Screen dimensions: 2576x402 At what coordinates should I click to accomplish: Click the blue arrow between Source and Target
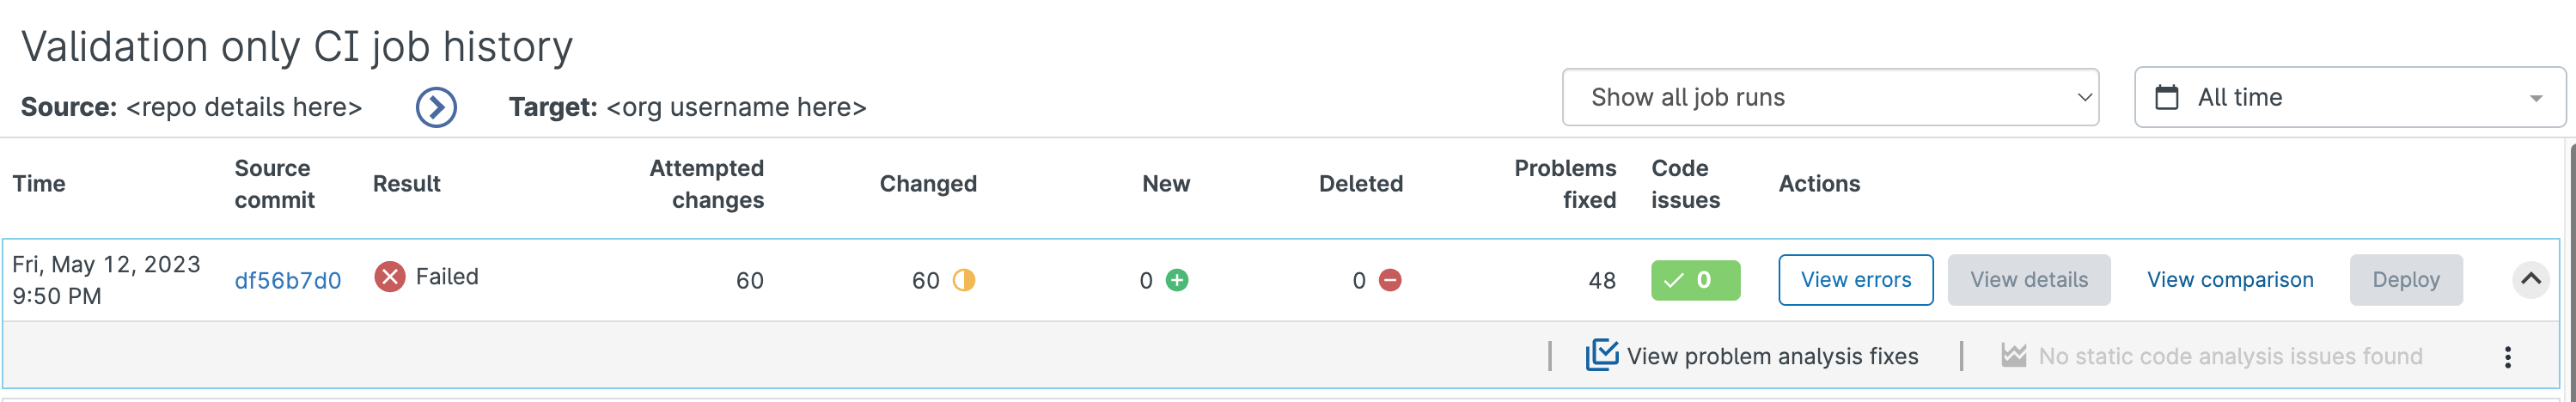(436, 107)
